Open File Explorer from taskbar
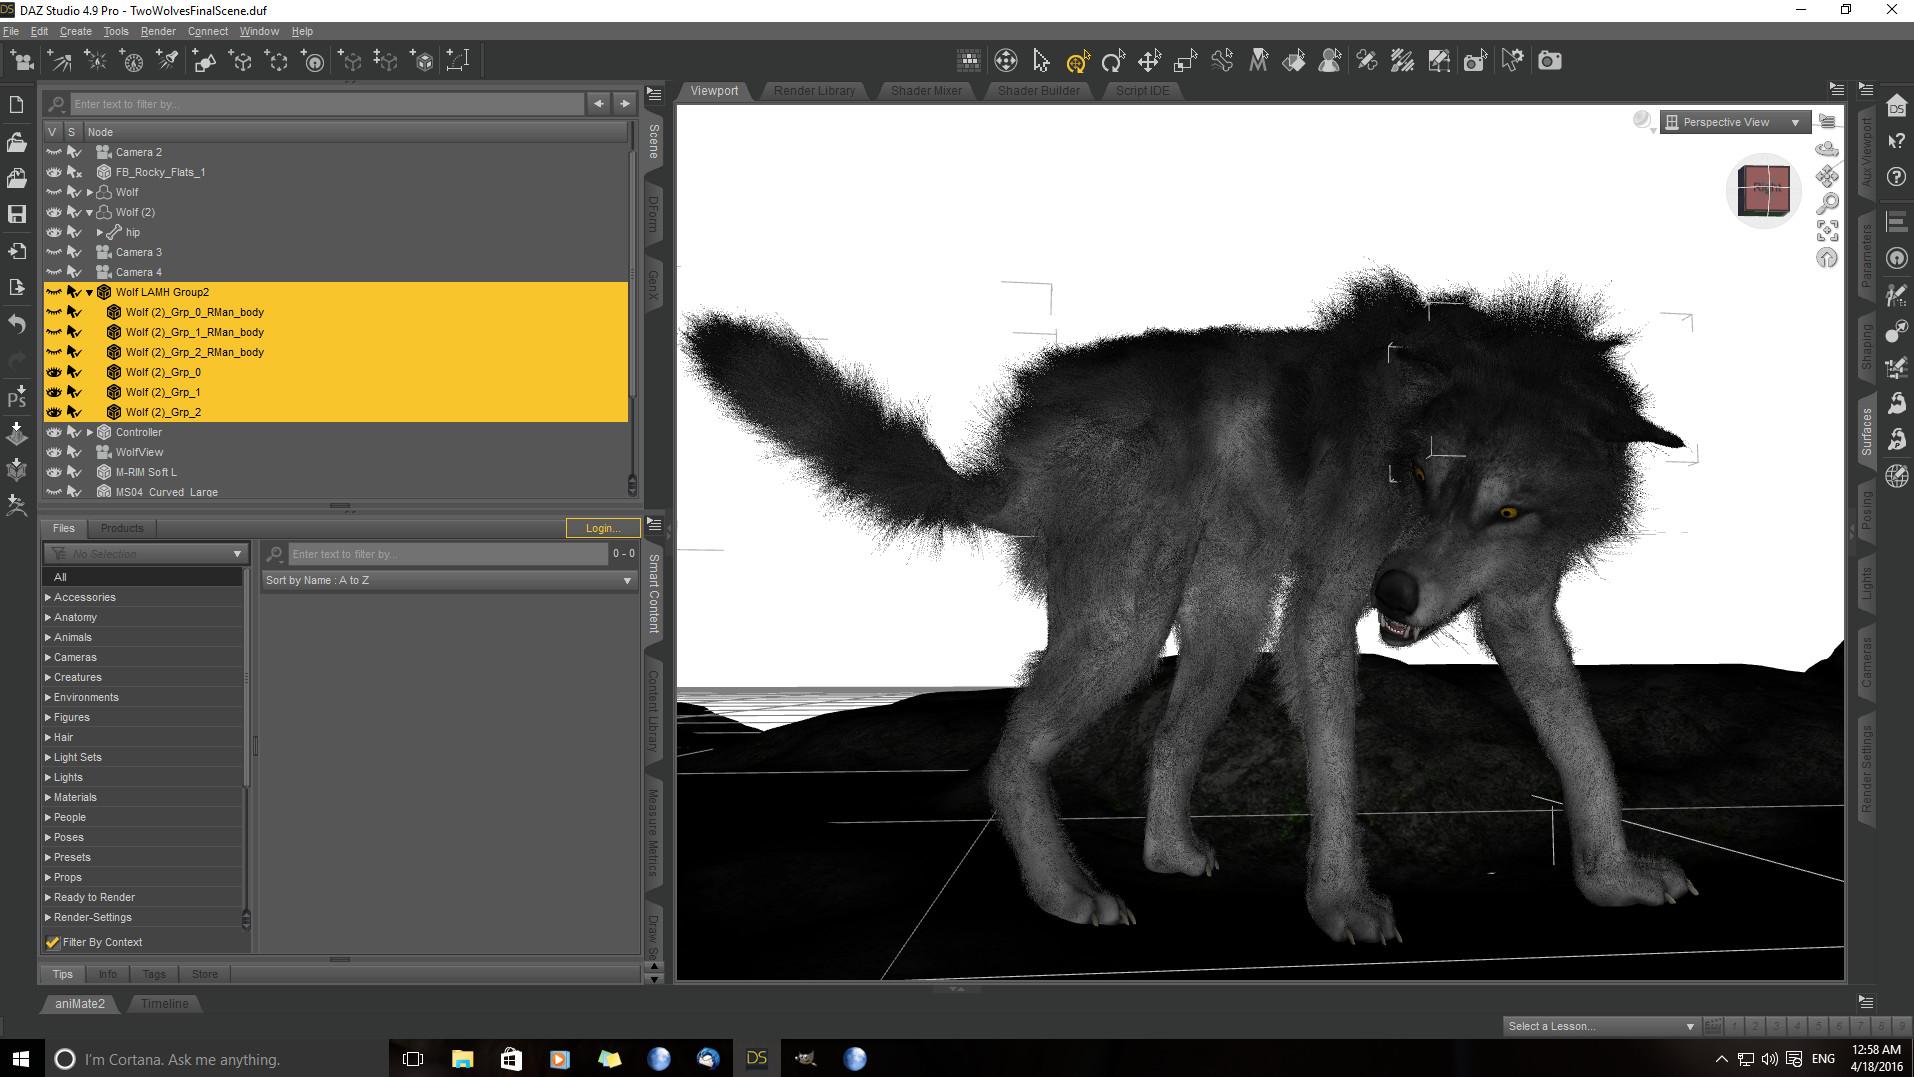This screenshot has width=1914, height=1077. (x=462, y=1058)
